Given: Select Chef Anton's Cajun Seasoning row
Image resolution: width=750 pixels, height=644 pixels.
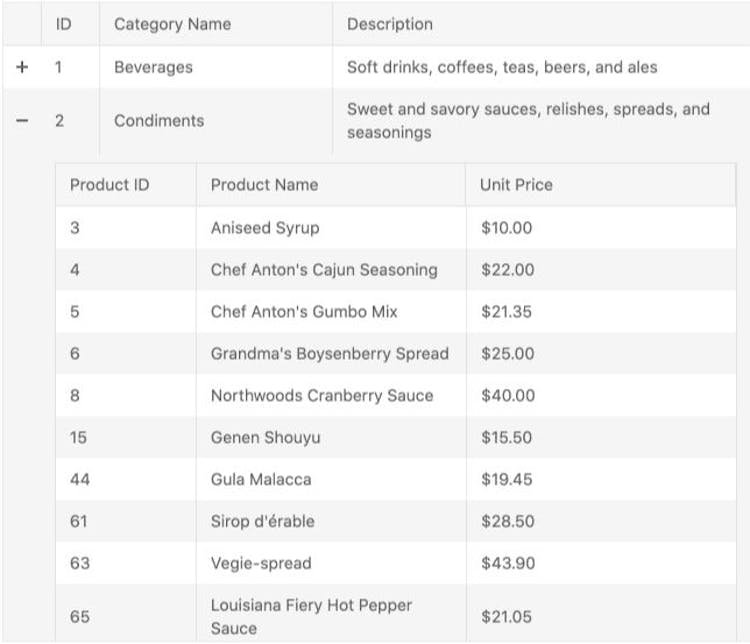Looking at the screenshot, I should 324,270.
